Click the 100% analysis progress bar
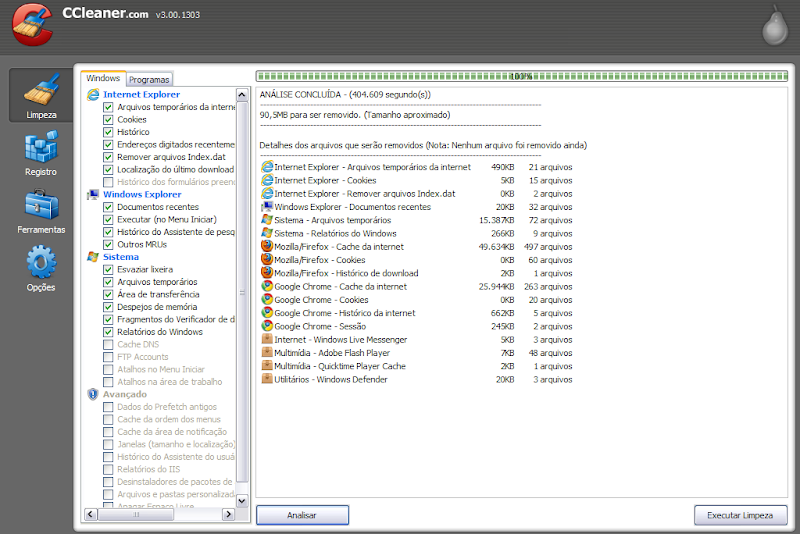The width and height of the screenshot is (800, 534). [521, 77]
